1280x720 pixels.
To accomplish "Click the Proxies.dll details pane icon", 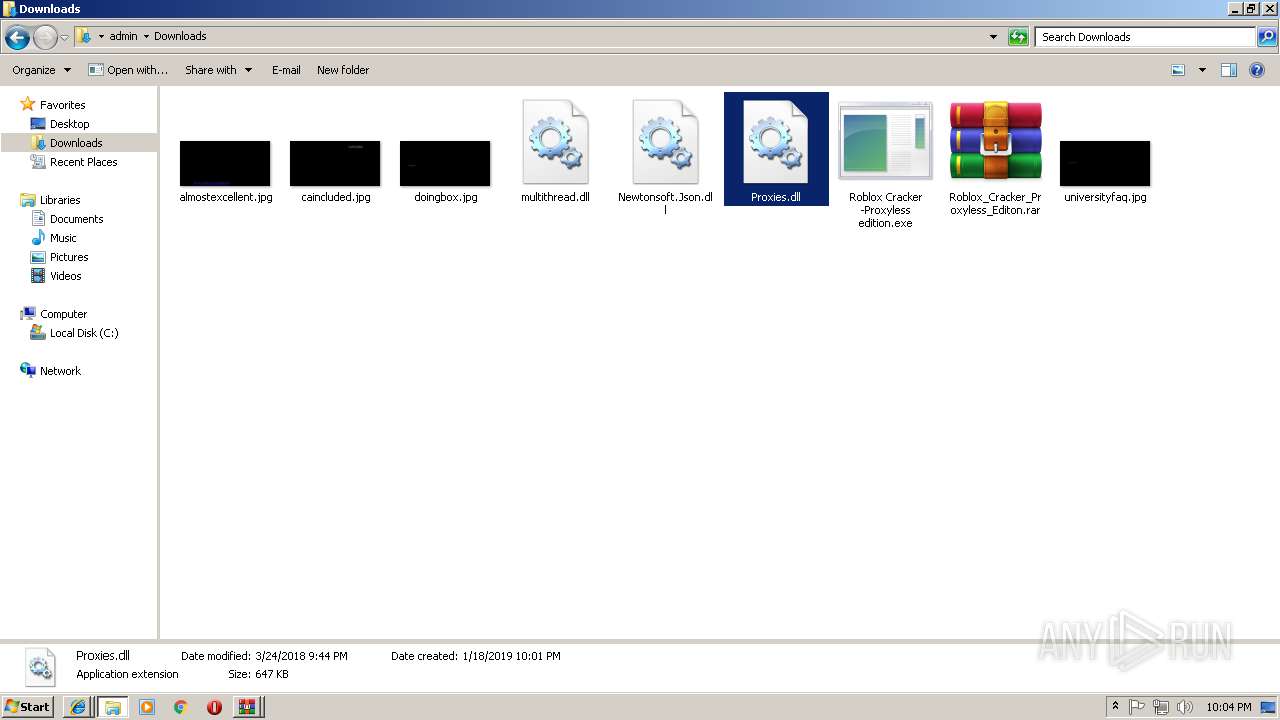I will (39, 666).
